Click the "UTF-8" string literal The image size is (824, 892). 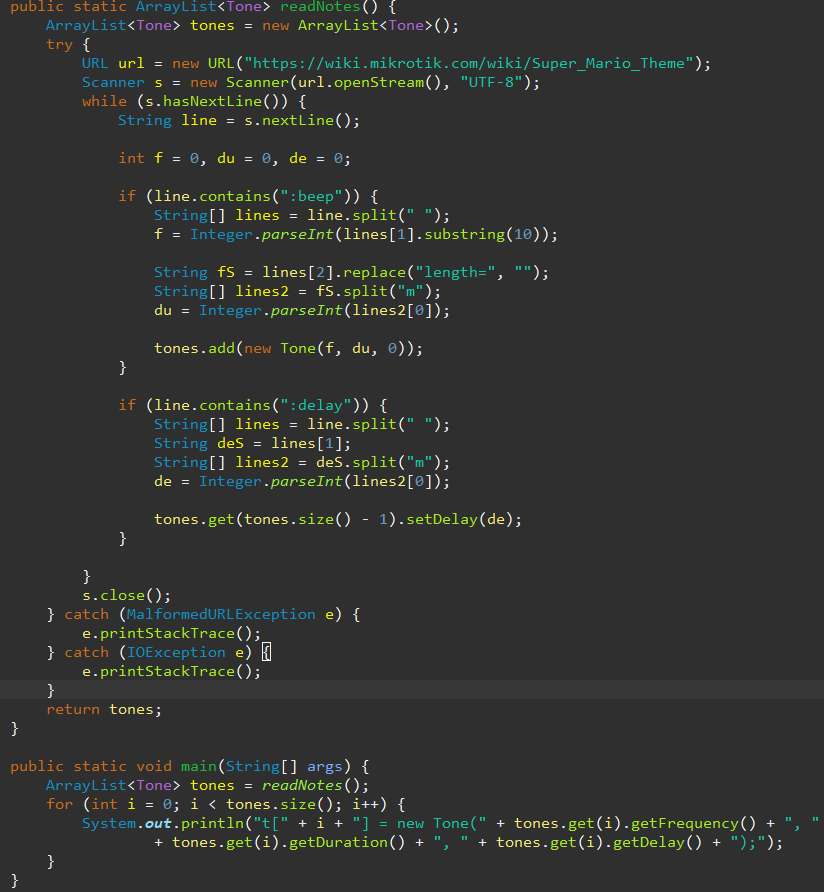(492, 82)
